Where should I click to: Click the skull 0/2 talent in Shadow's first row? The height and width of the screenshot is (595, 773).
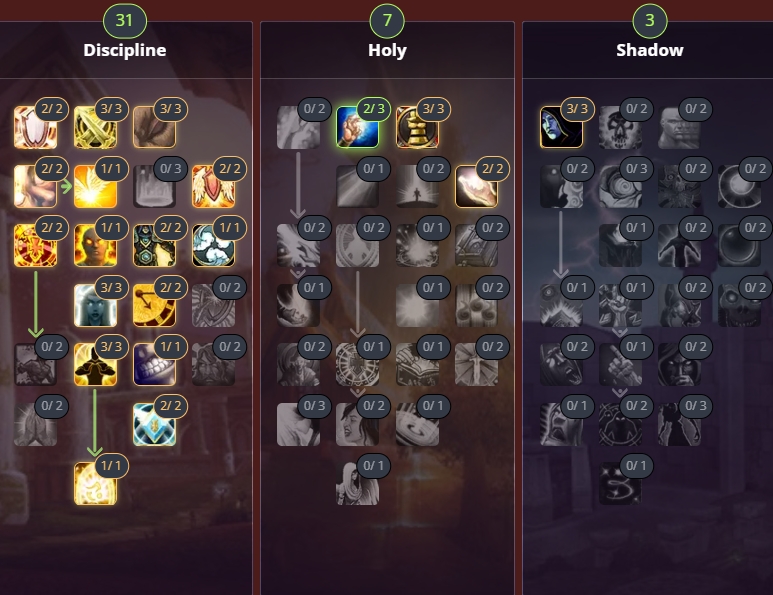click(x=620, y=127)
